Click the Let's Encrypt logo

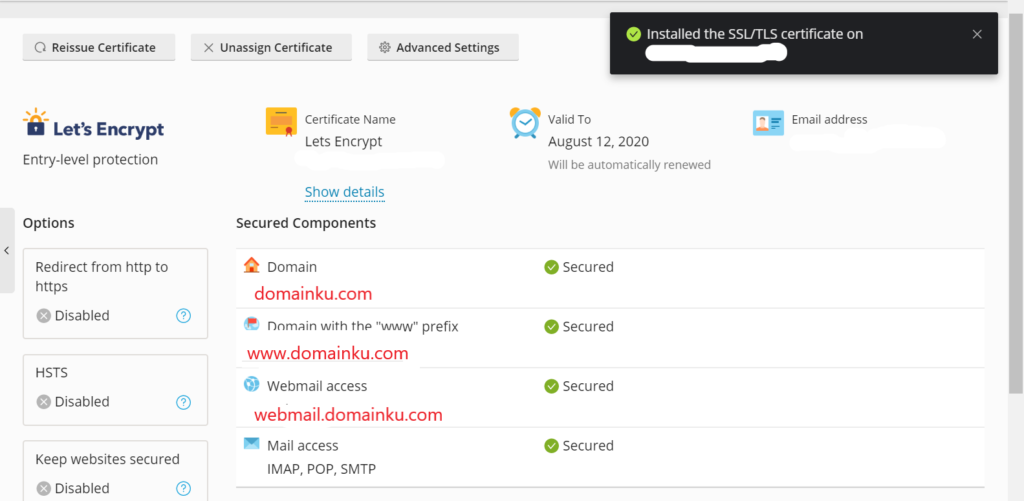[x=93, y=124]
